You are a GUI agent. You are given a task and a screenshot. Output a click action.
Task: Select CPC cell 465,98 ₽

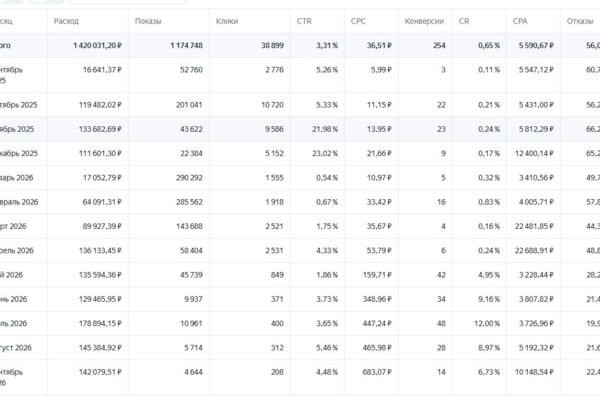point(377,348)
